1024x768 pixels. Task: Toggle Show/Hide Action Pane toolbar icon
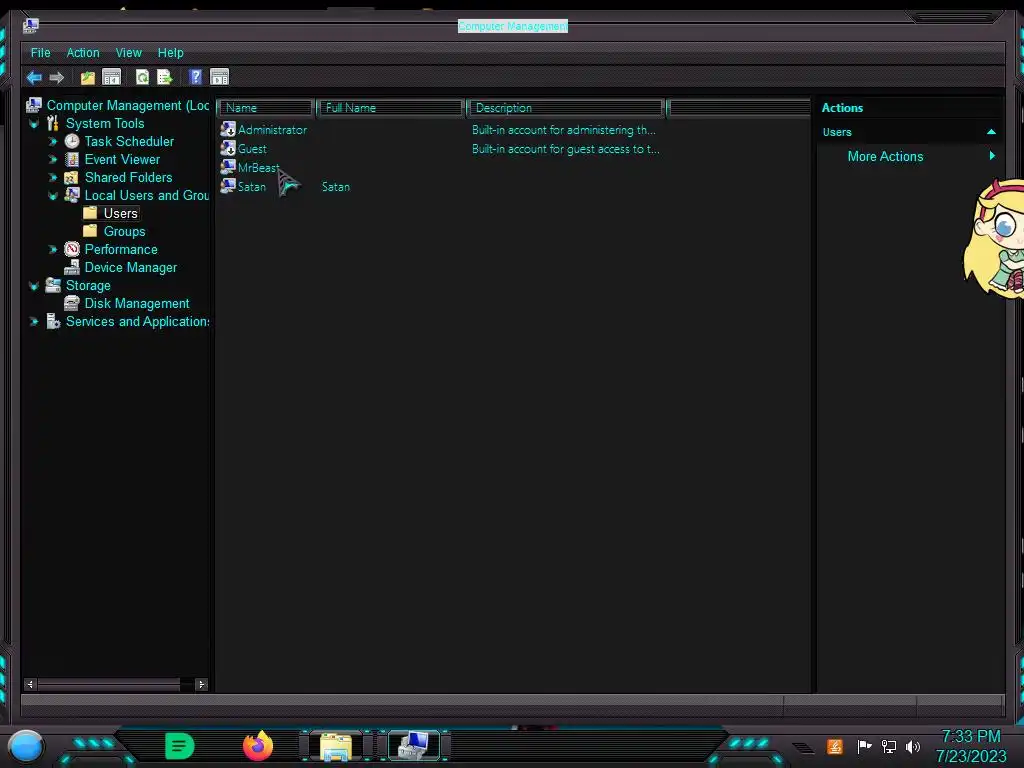pos(219,77)
